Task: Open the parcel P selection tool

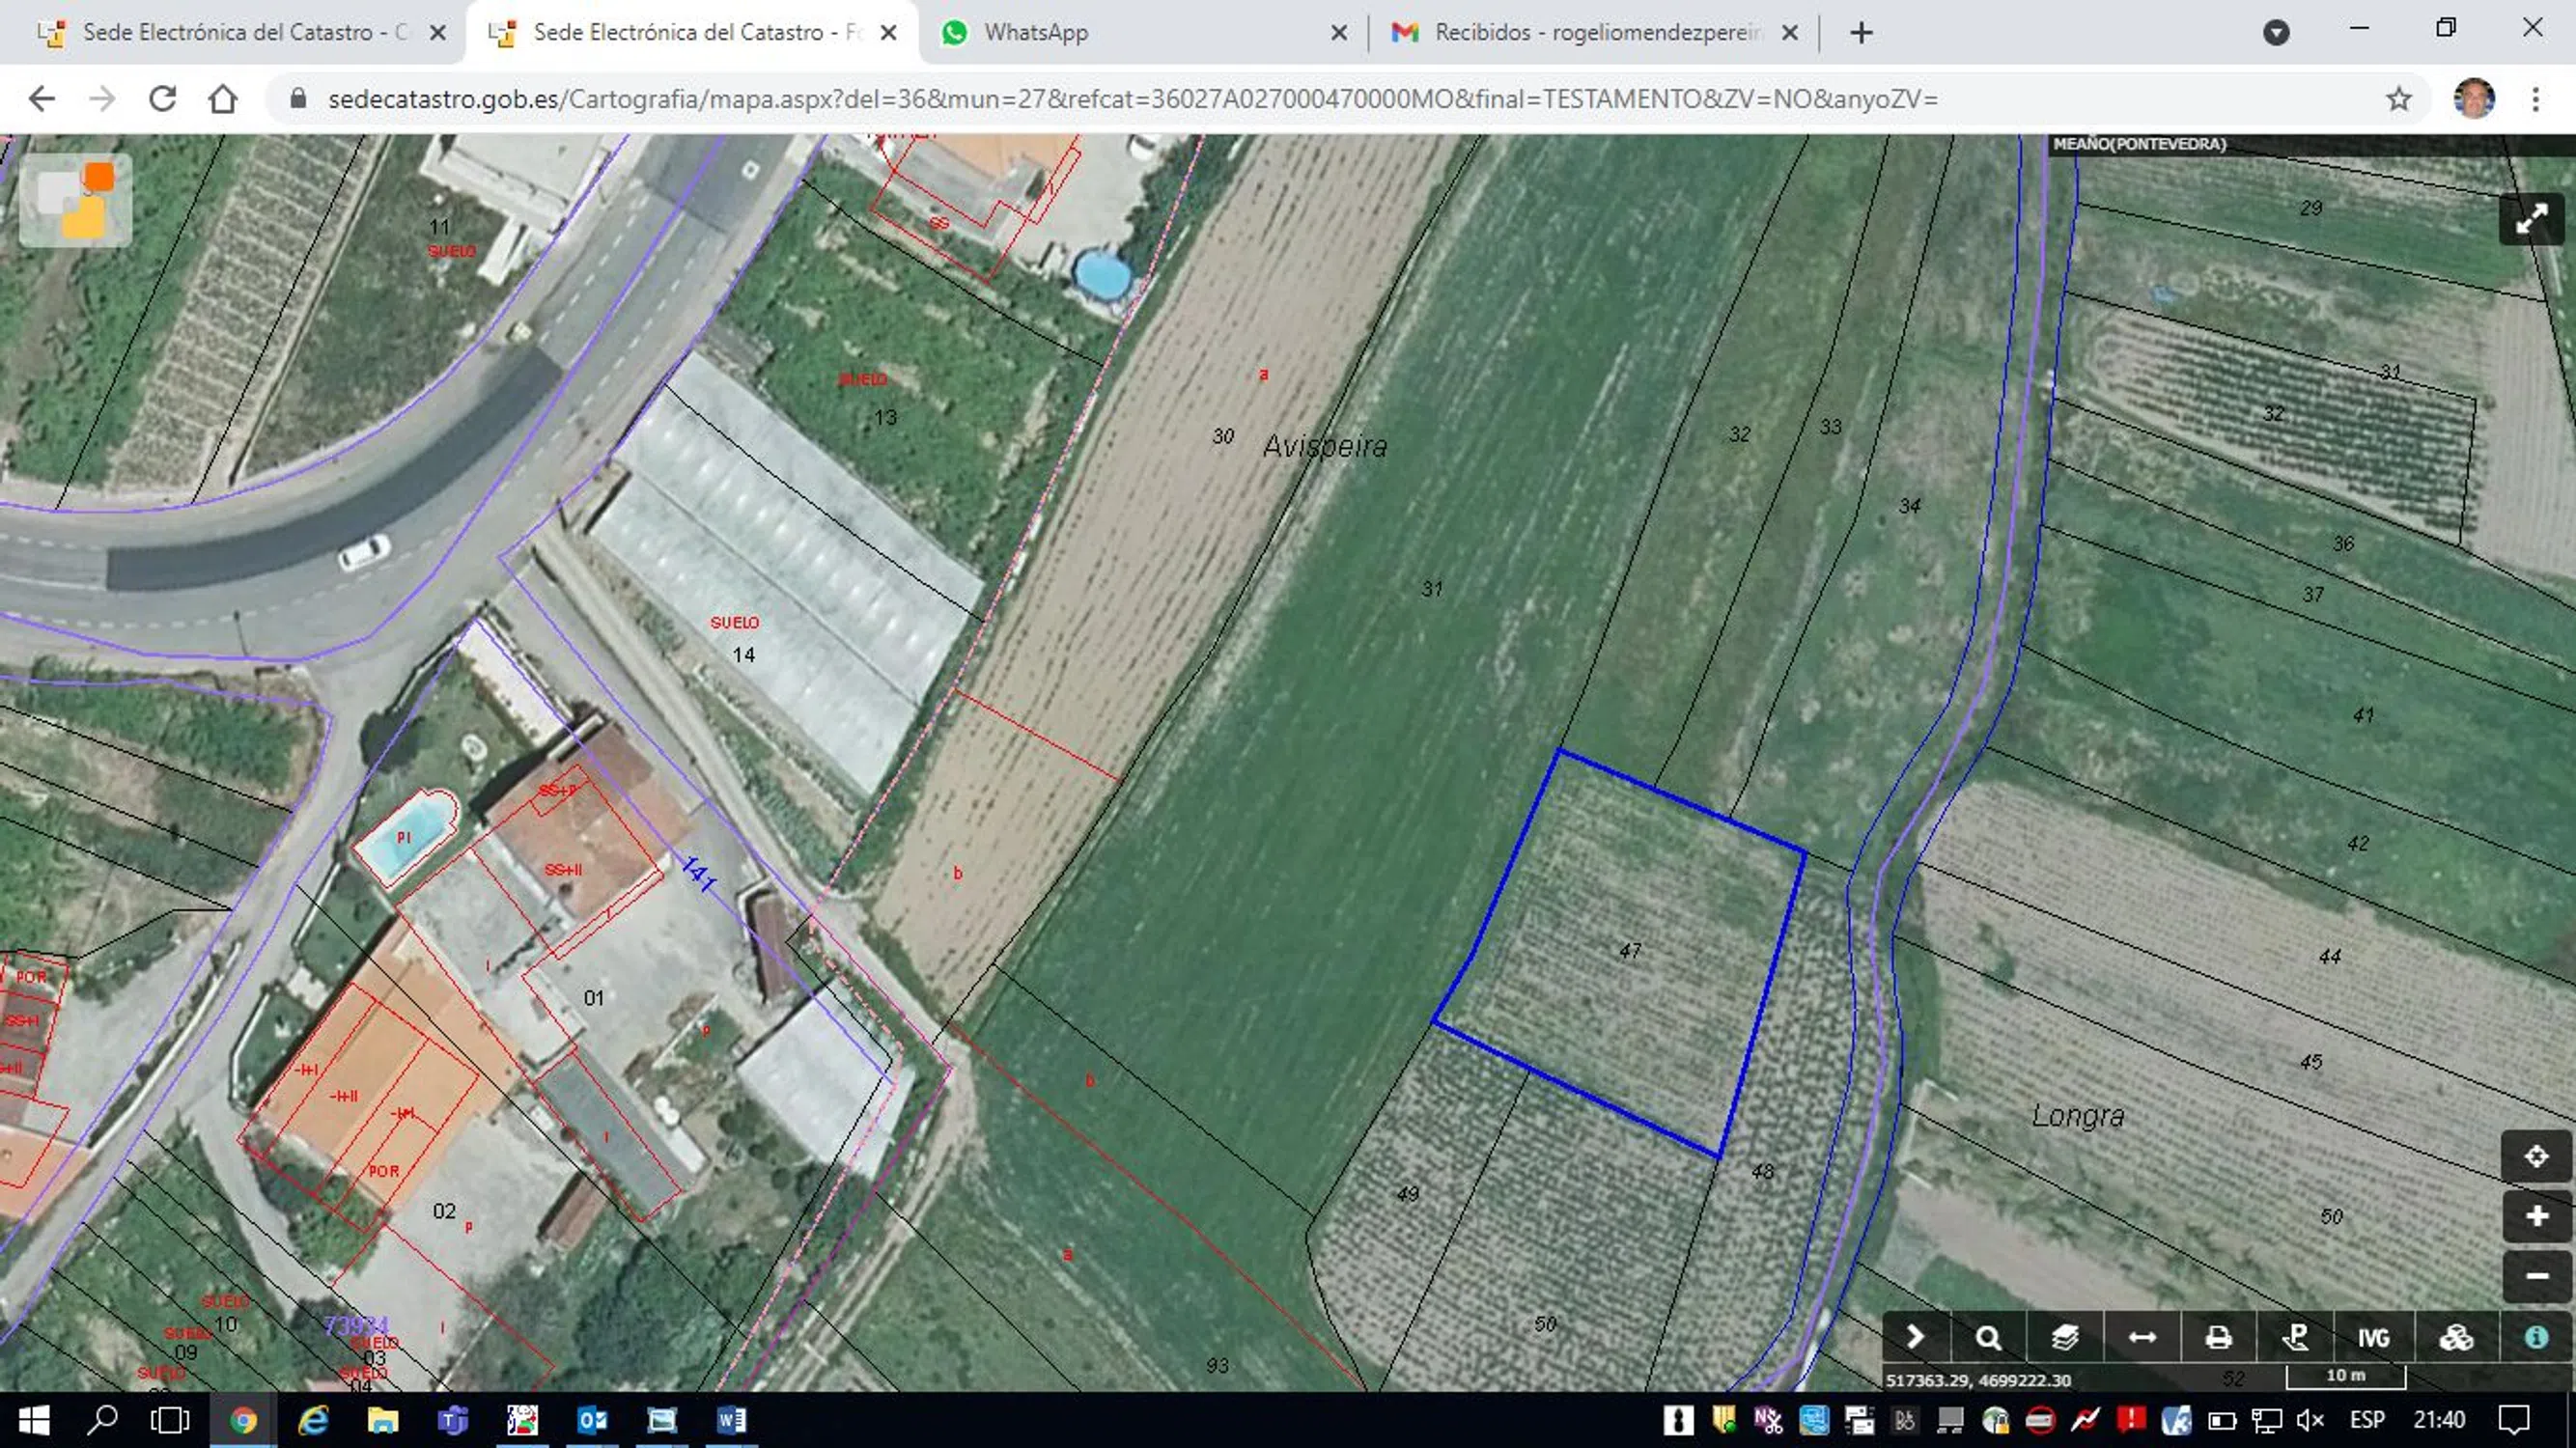Action: pyautogui.click(x=2295, y=1338)
